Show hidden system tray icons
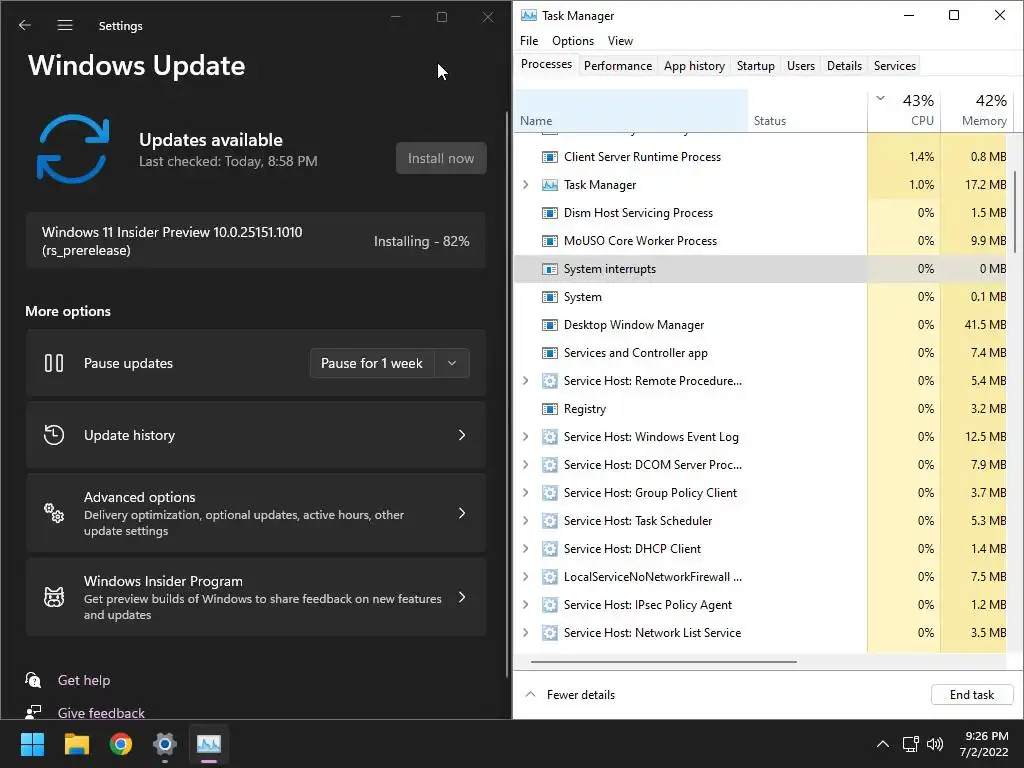The image size is (1024, 768). click(882, 744)
